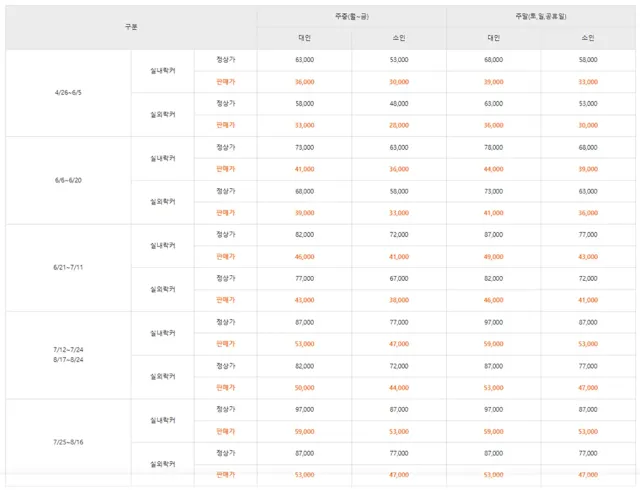Click the 28,000 sale price cell

[399, 125]
